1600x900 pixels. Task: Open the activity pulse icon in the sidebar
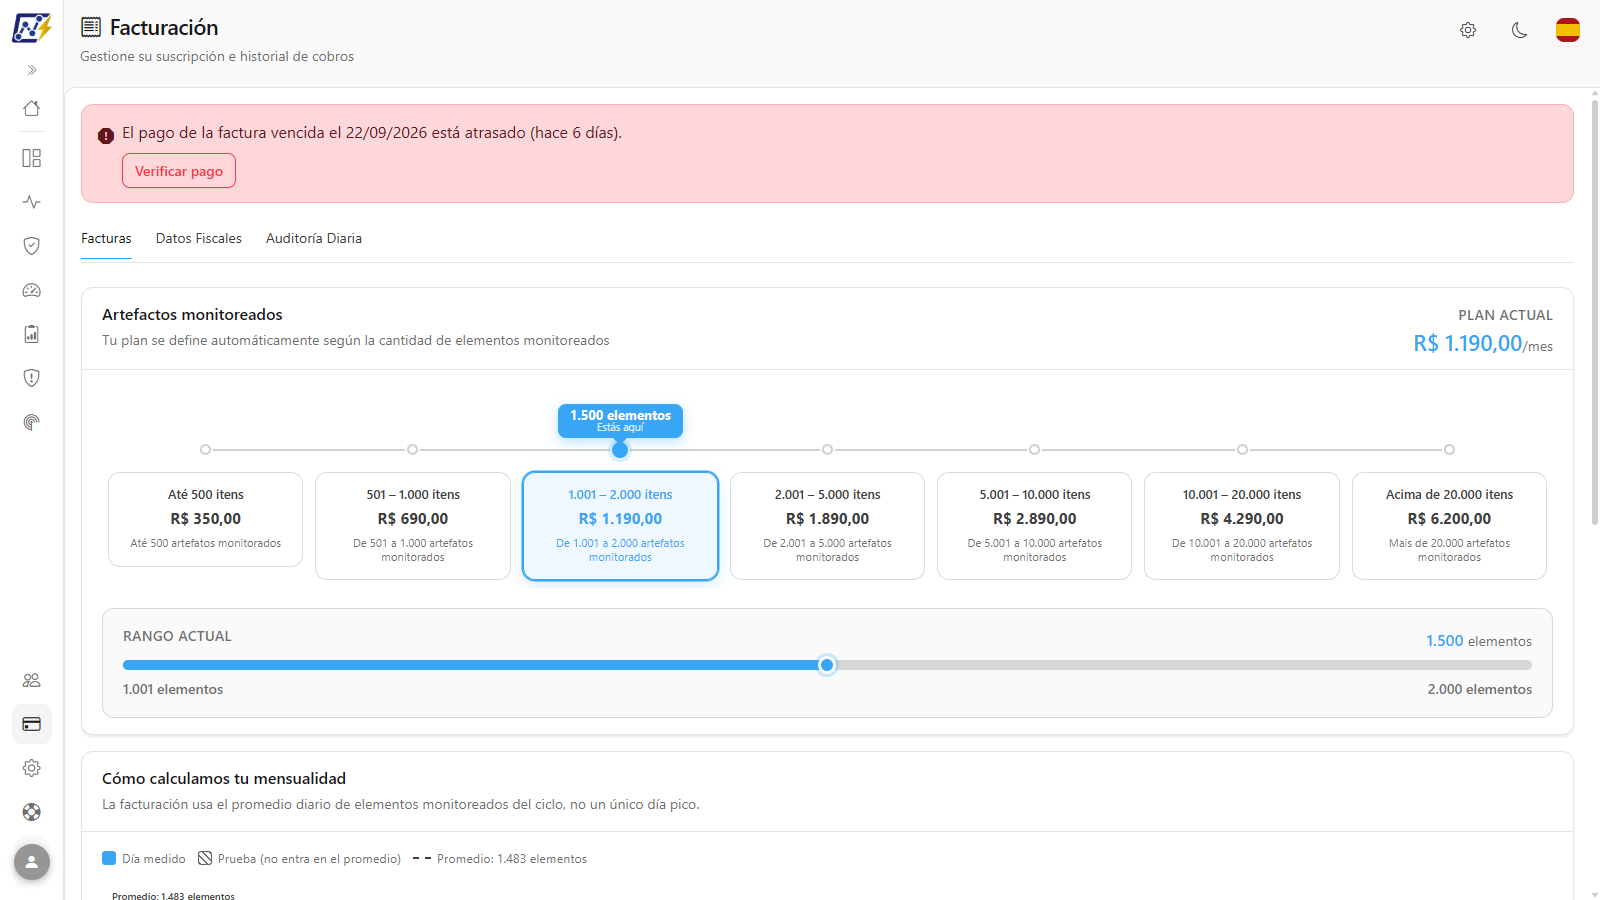coord(32,202)
